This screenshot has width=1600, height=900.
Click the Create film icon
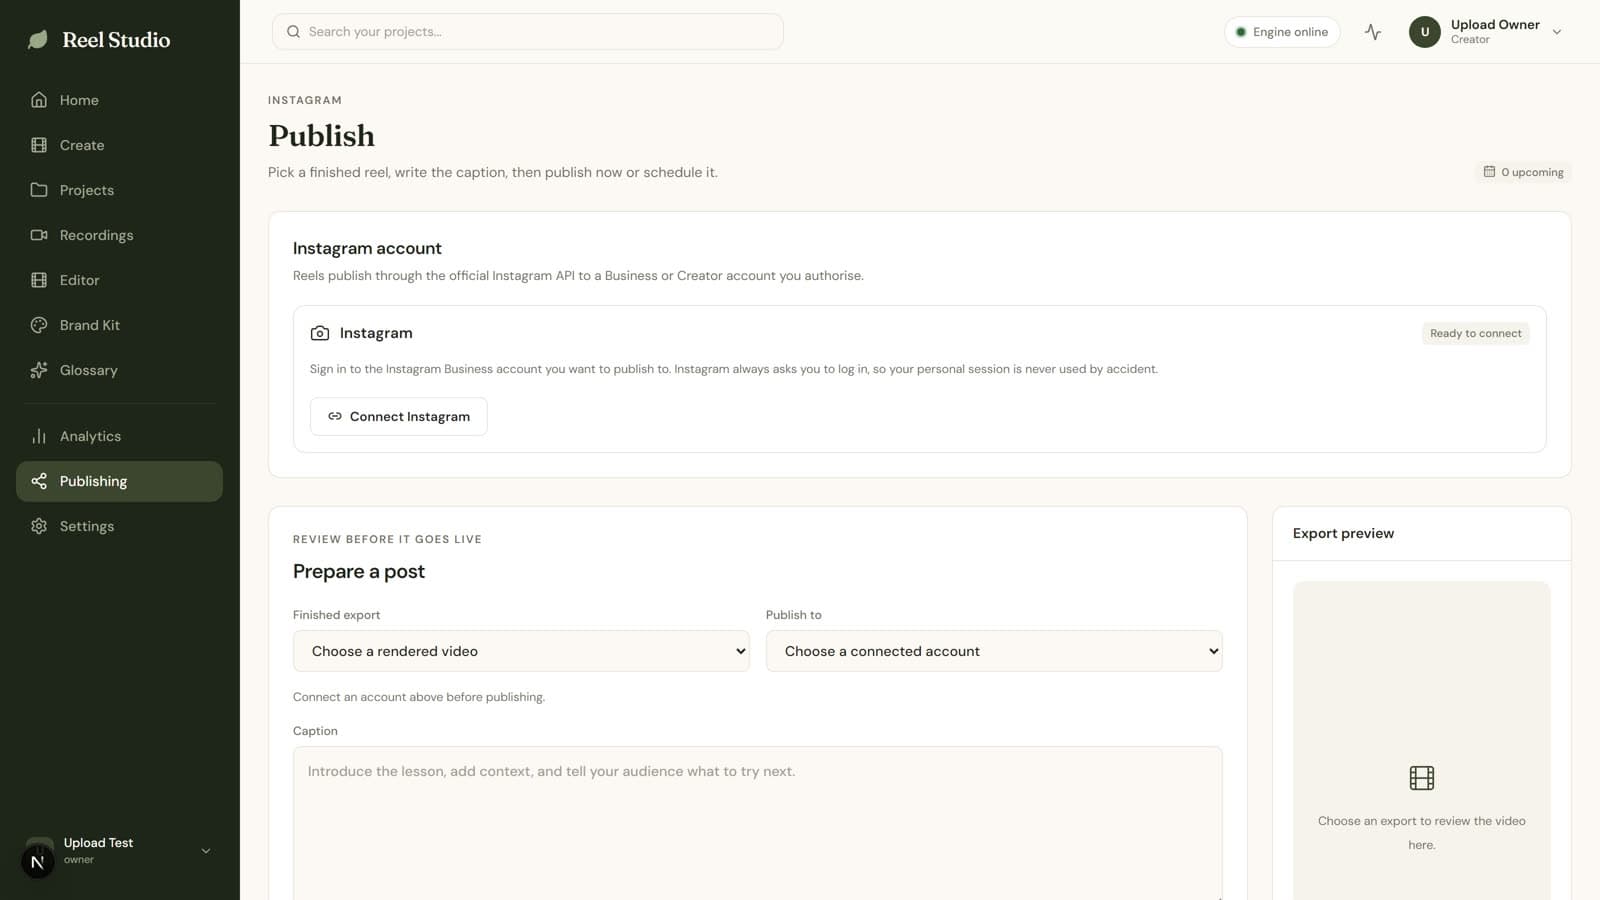pyautogui.click(x=39, y=145)
